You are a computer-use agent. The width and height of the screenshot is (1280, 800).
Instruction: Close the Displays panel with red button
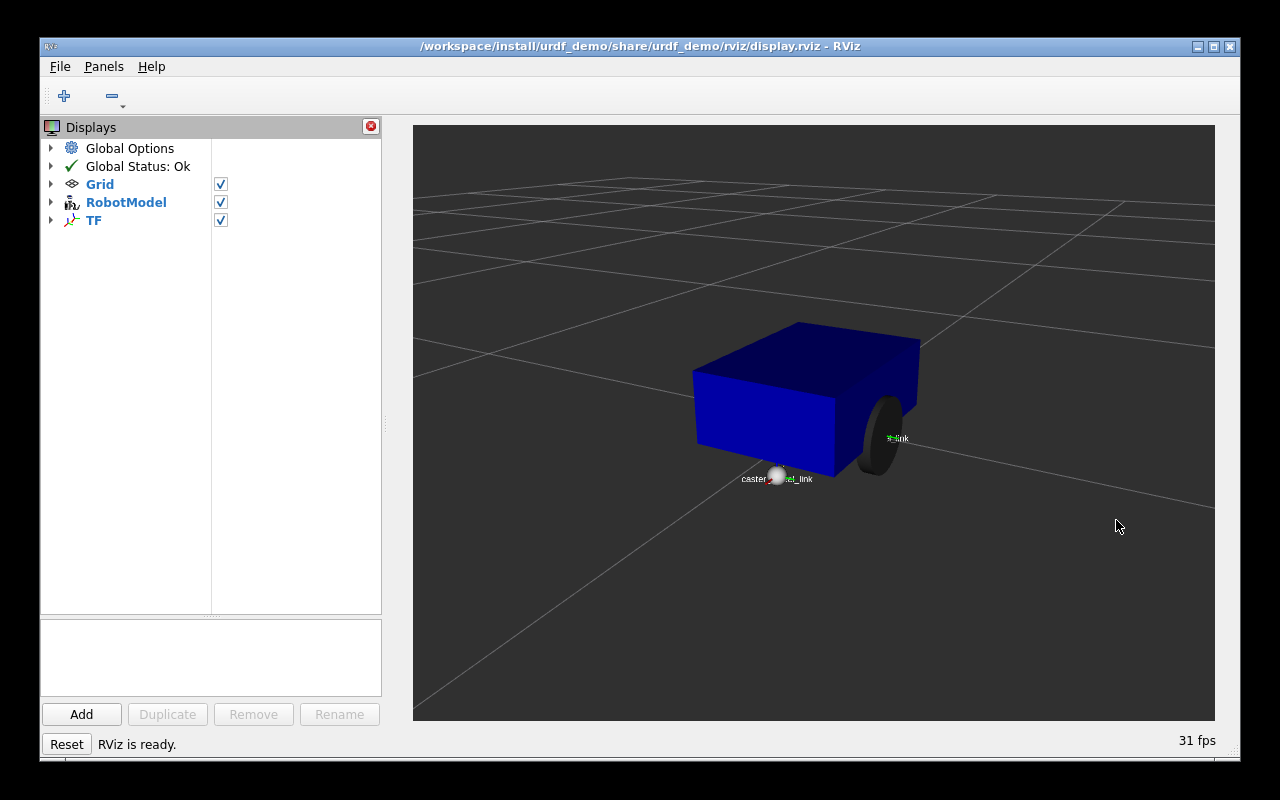tap(371, 126)
